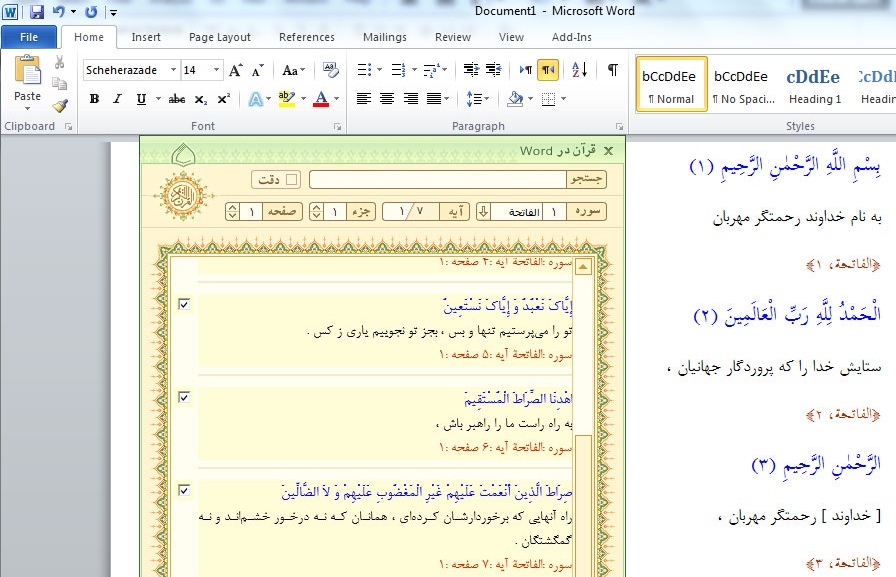The image size is (896, 577).
Task: Click the Copy icon in Clipboard group
Action: click(x=59, y=83)
